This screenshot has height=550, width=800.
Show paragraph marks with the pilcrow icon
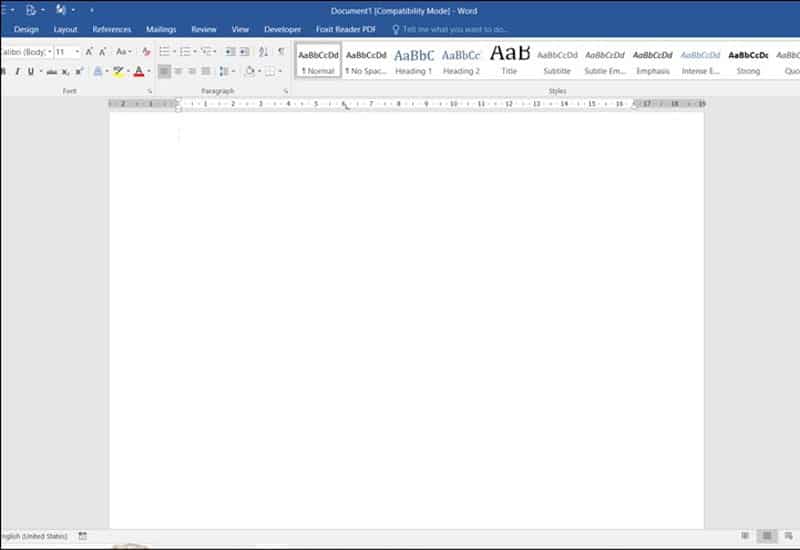281,52
